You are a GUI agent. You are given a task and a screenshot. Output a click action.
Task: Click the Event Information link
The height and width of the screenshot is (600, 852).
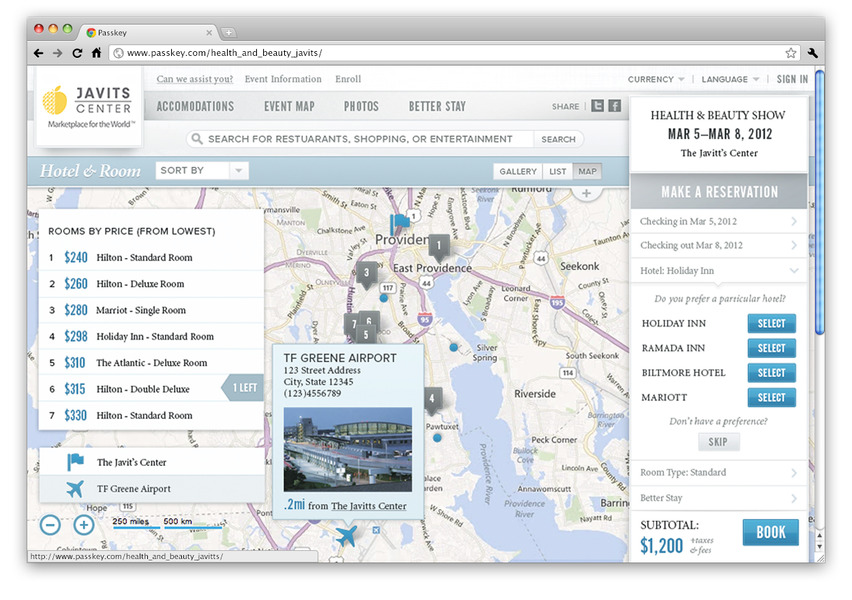tap(283, 79)
